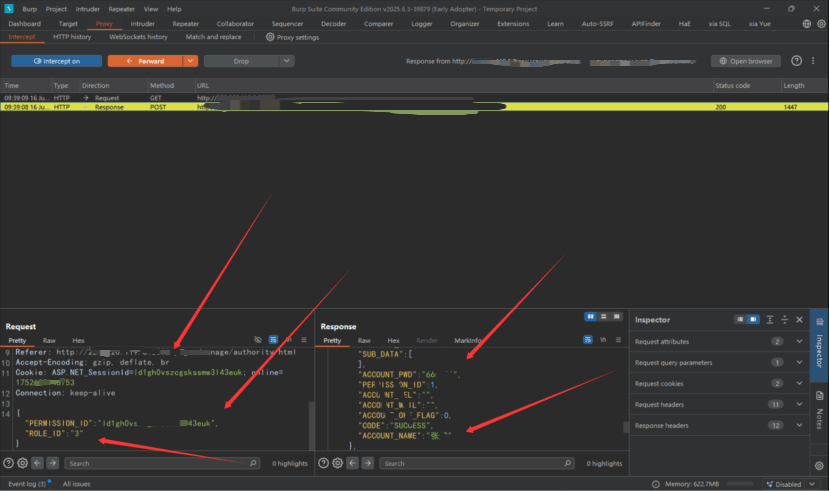The image size is (830, 492).
Task: Click the Open browser button
Action: tap(746, 61)
